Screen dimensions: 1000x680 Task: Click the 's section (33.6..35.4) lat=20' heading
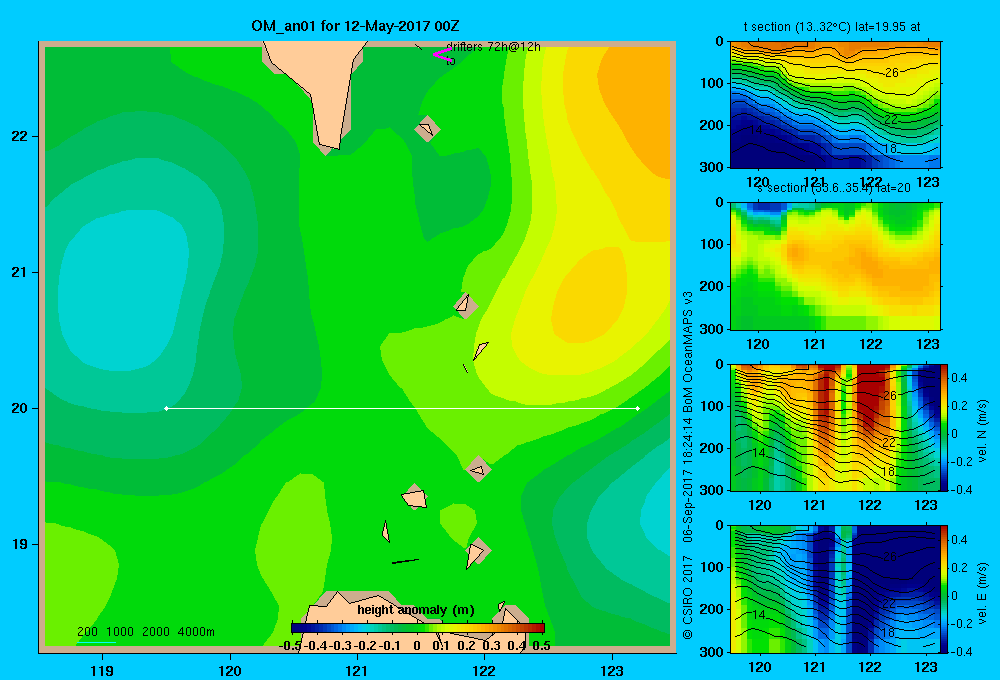pos(833,188)
